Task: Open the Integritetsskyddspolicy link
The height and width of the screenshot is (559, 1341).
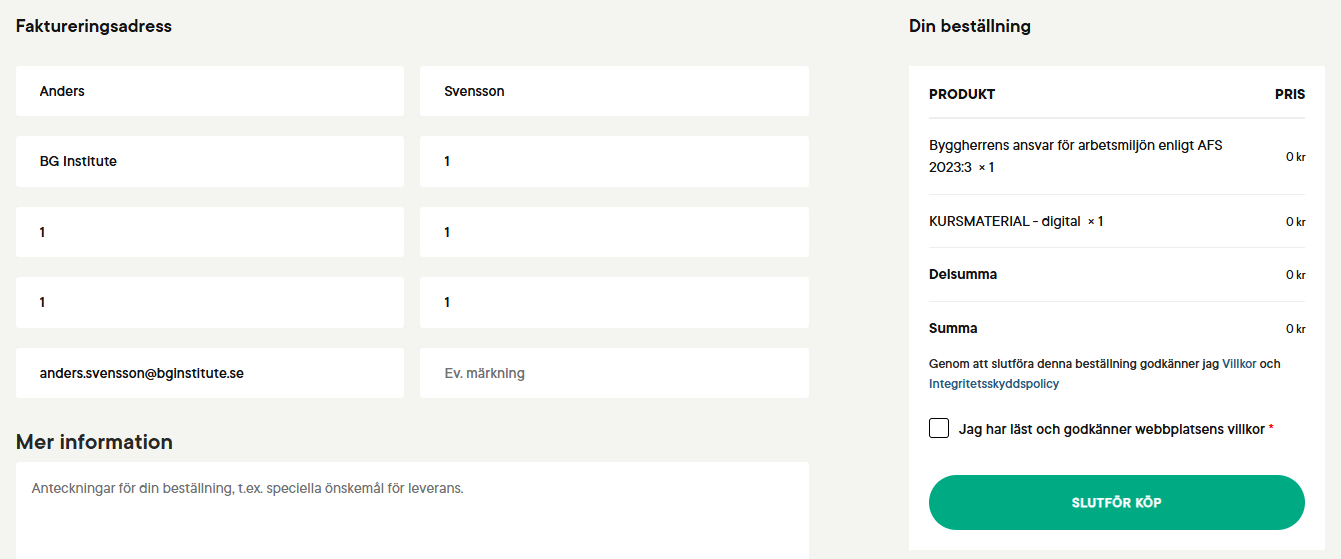Action: (x=993, y=383)
